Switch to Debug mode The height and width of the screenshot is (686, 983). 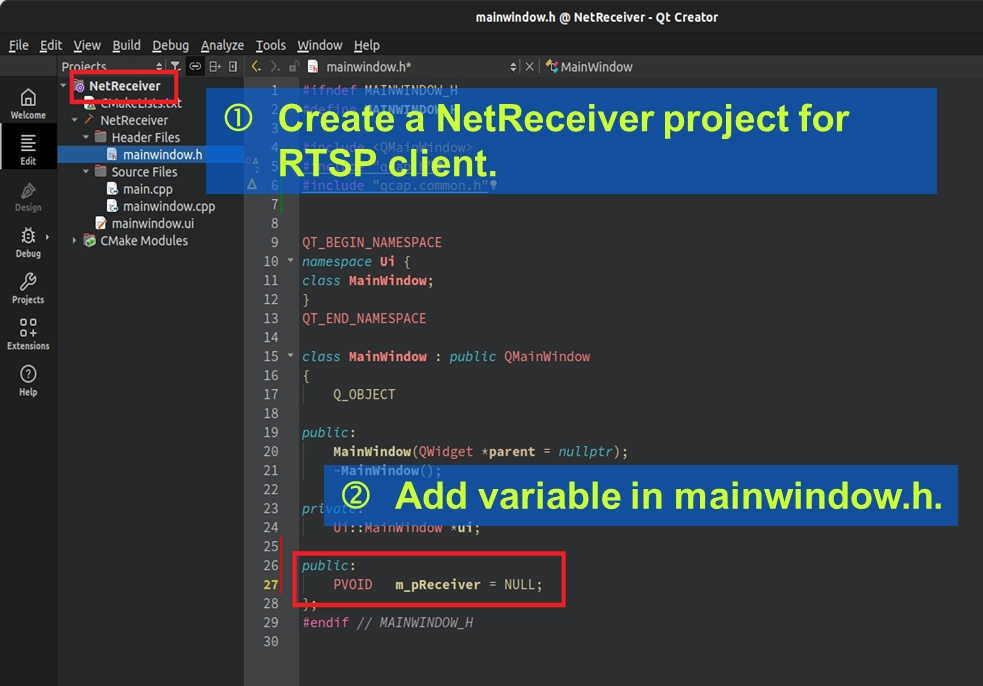(28, 243)
